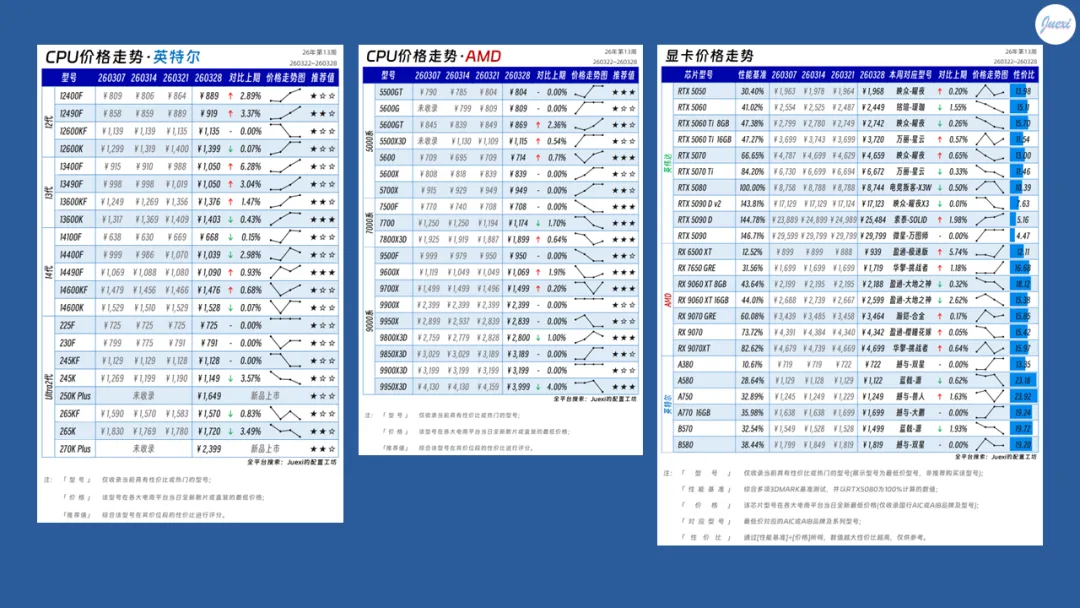Click the red up arrow in 5600GT row
1080x608 pixels.
(538, 125)
